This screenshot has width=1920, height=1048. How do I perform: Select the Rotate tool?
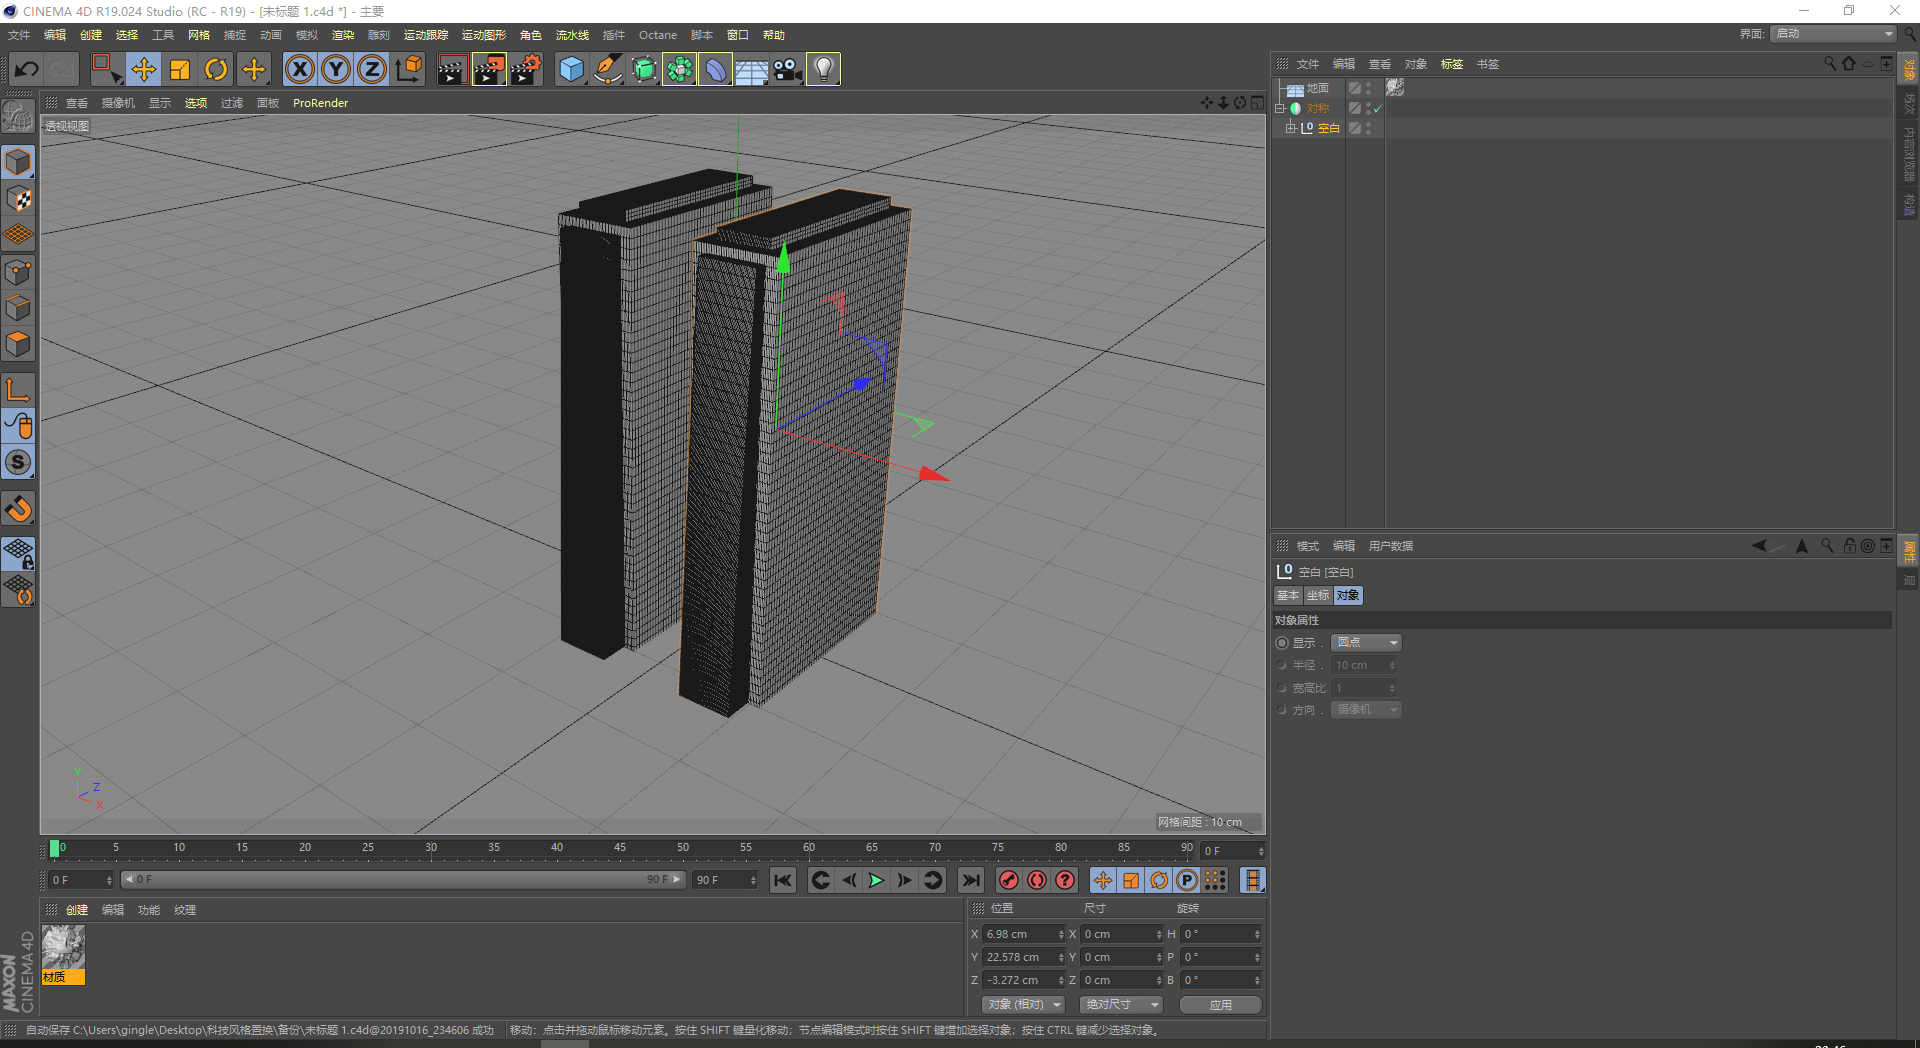216,69
